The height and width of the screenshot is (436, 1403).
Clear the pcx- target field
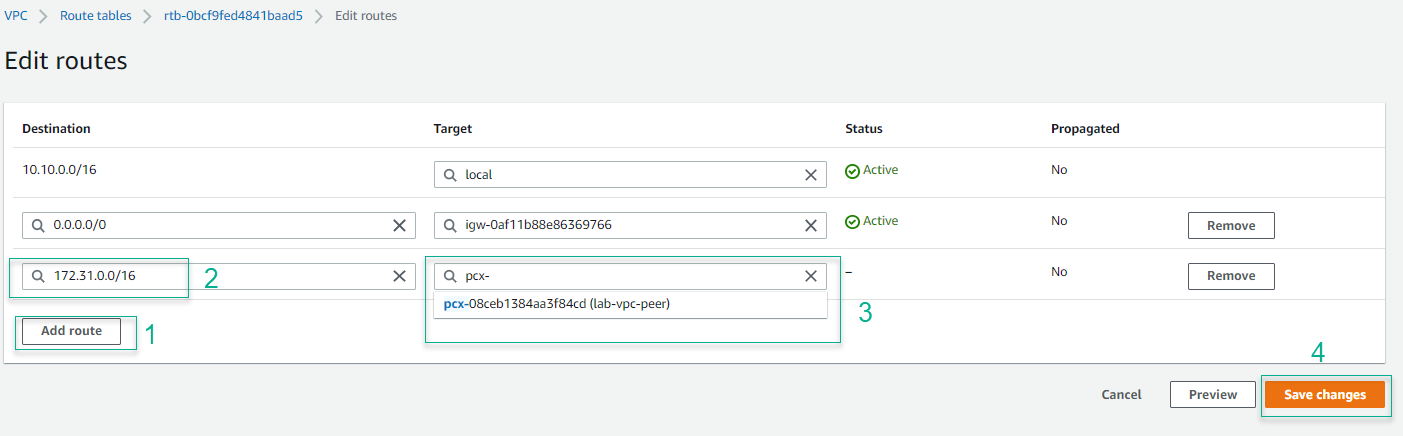811,277
